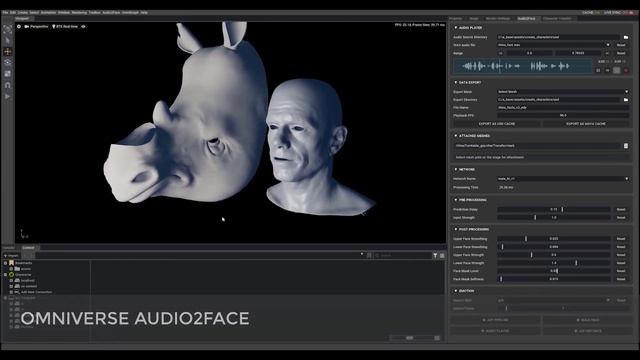Collapse the Post Processing section

click(456, 229)
